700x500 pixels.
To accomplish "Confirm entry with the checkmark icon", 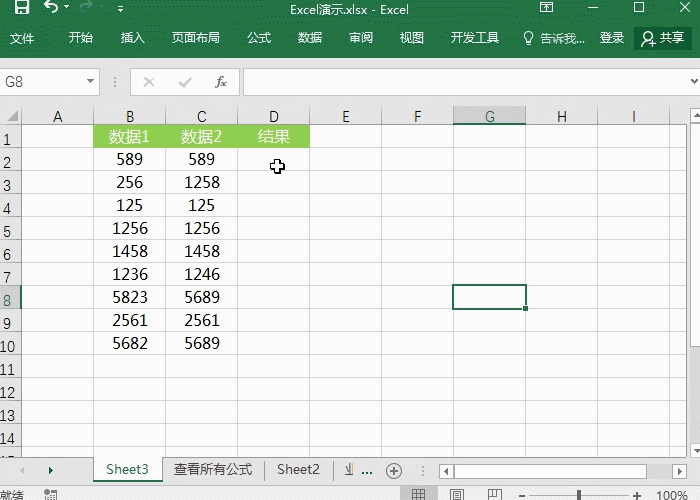I will click(x=185, y=82).
